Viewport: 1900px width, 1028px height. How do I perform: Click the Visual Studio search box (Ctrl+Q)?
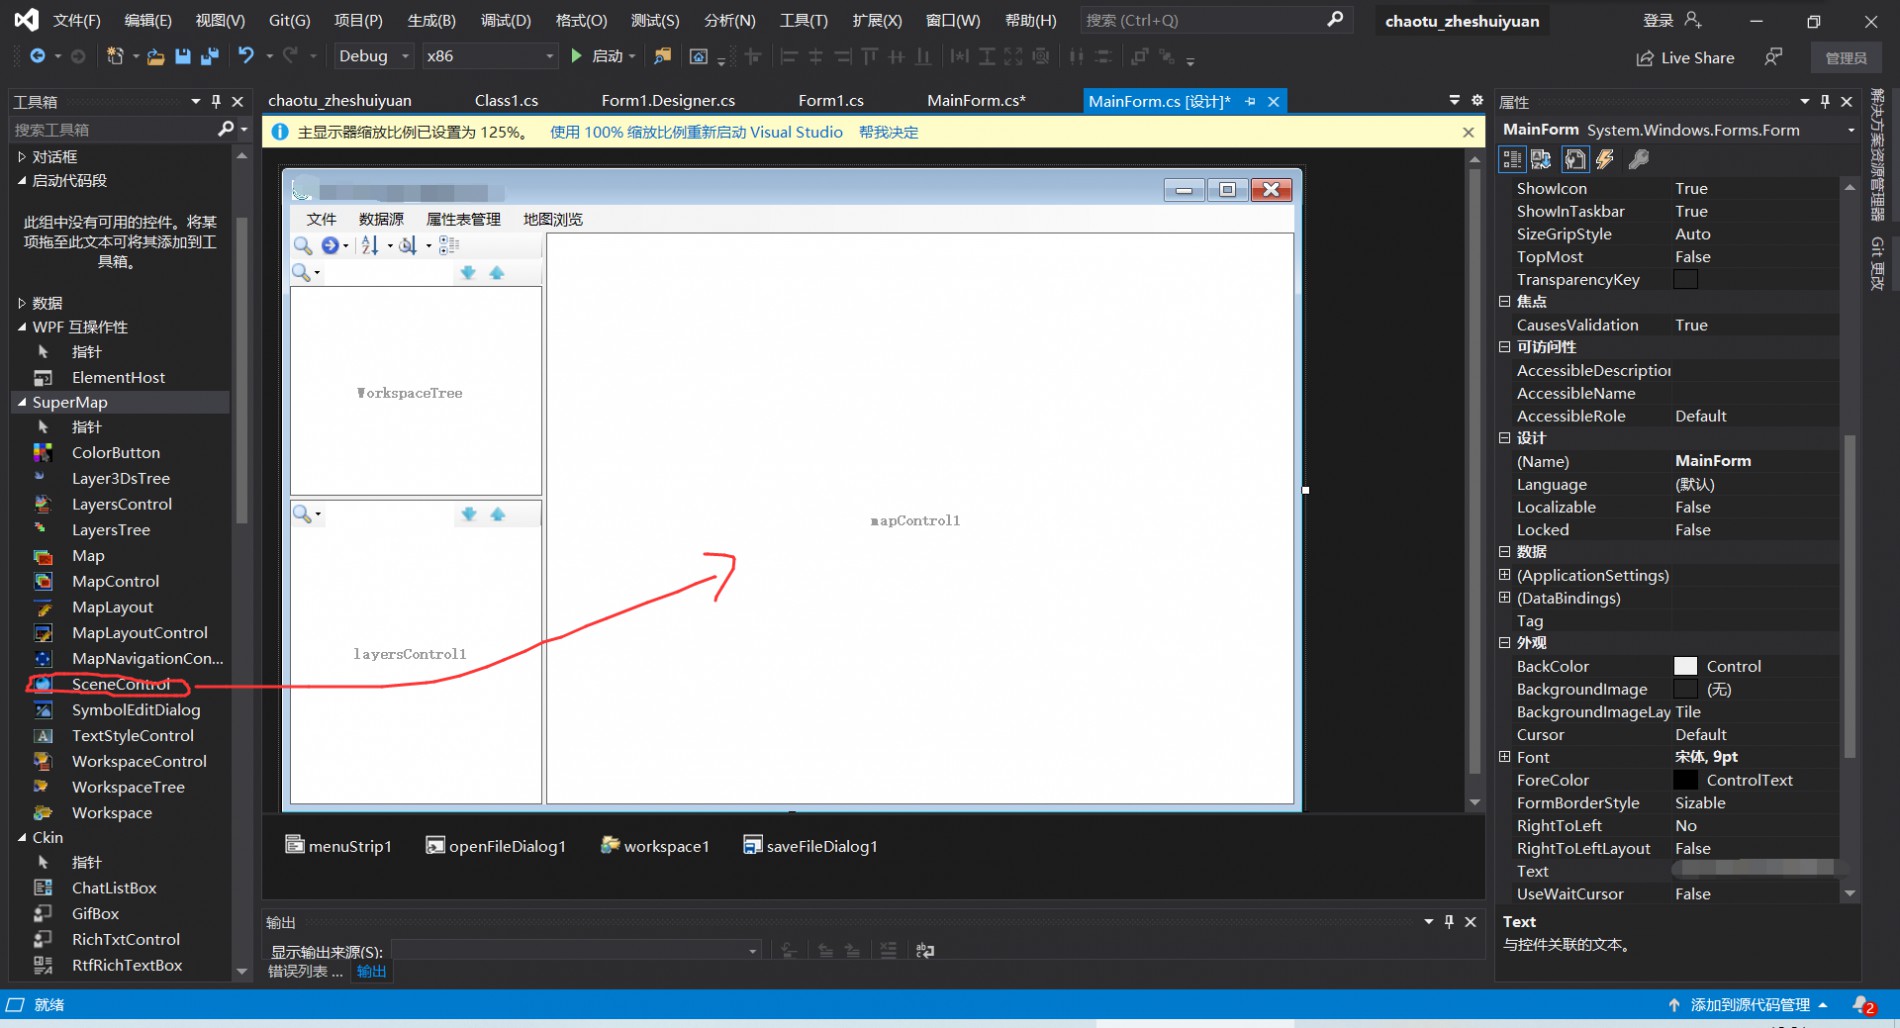(1214, 20)
